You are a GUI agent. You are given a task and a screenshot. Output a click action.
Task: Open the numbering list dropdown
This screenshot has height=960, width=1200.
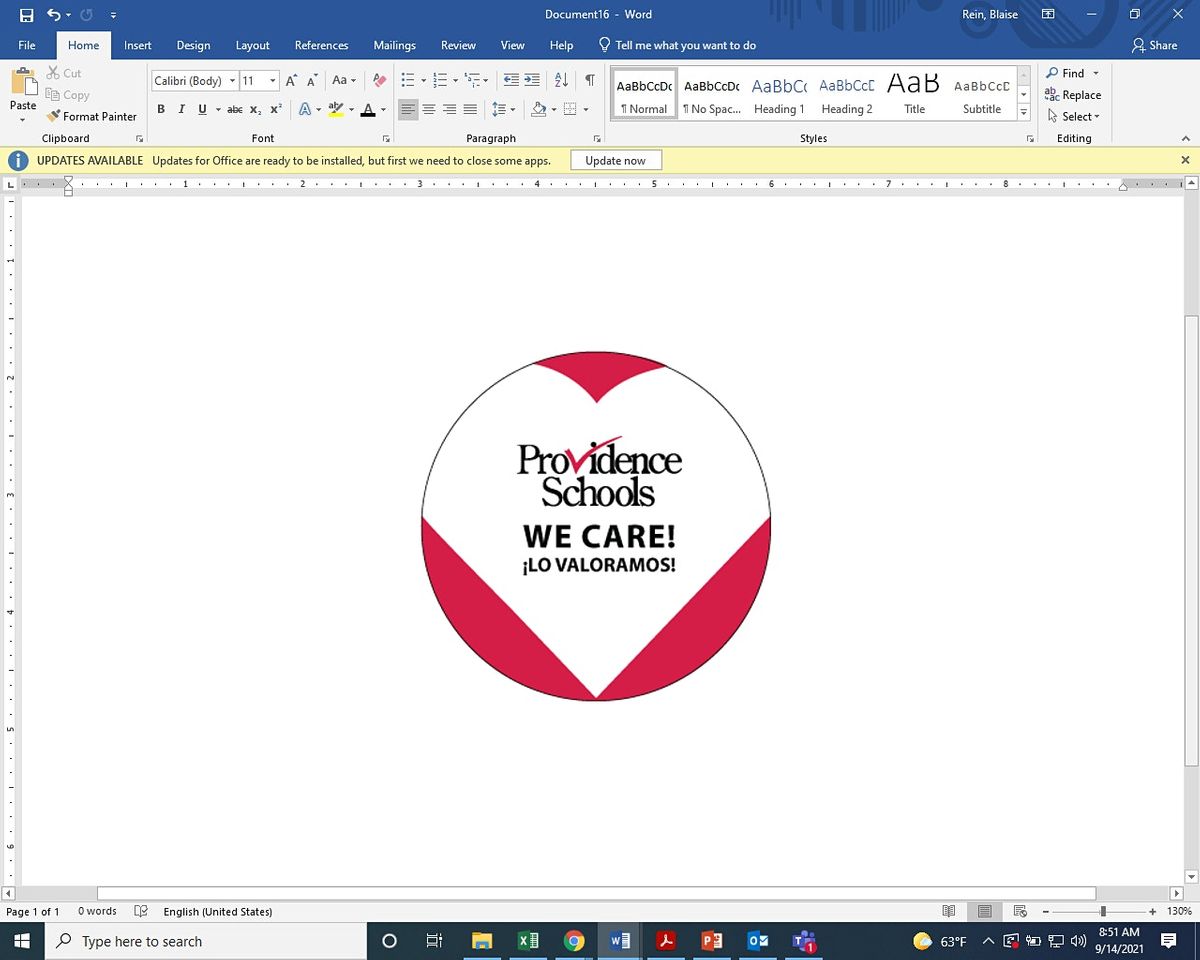pos(456,80)
